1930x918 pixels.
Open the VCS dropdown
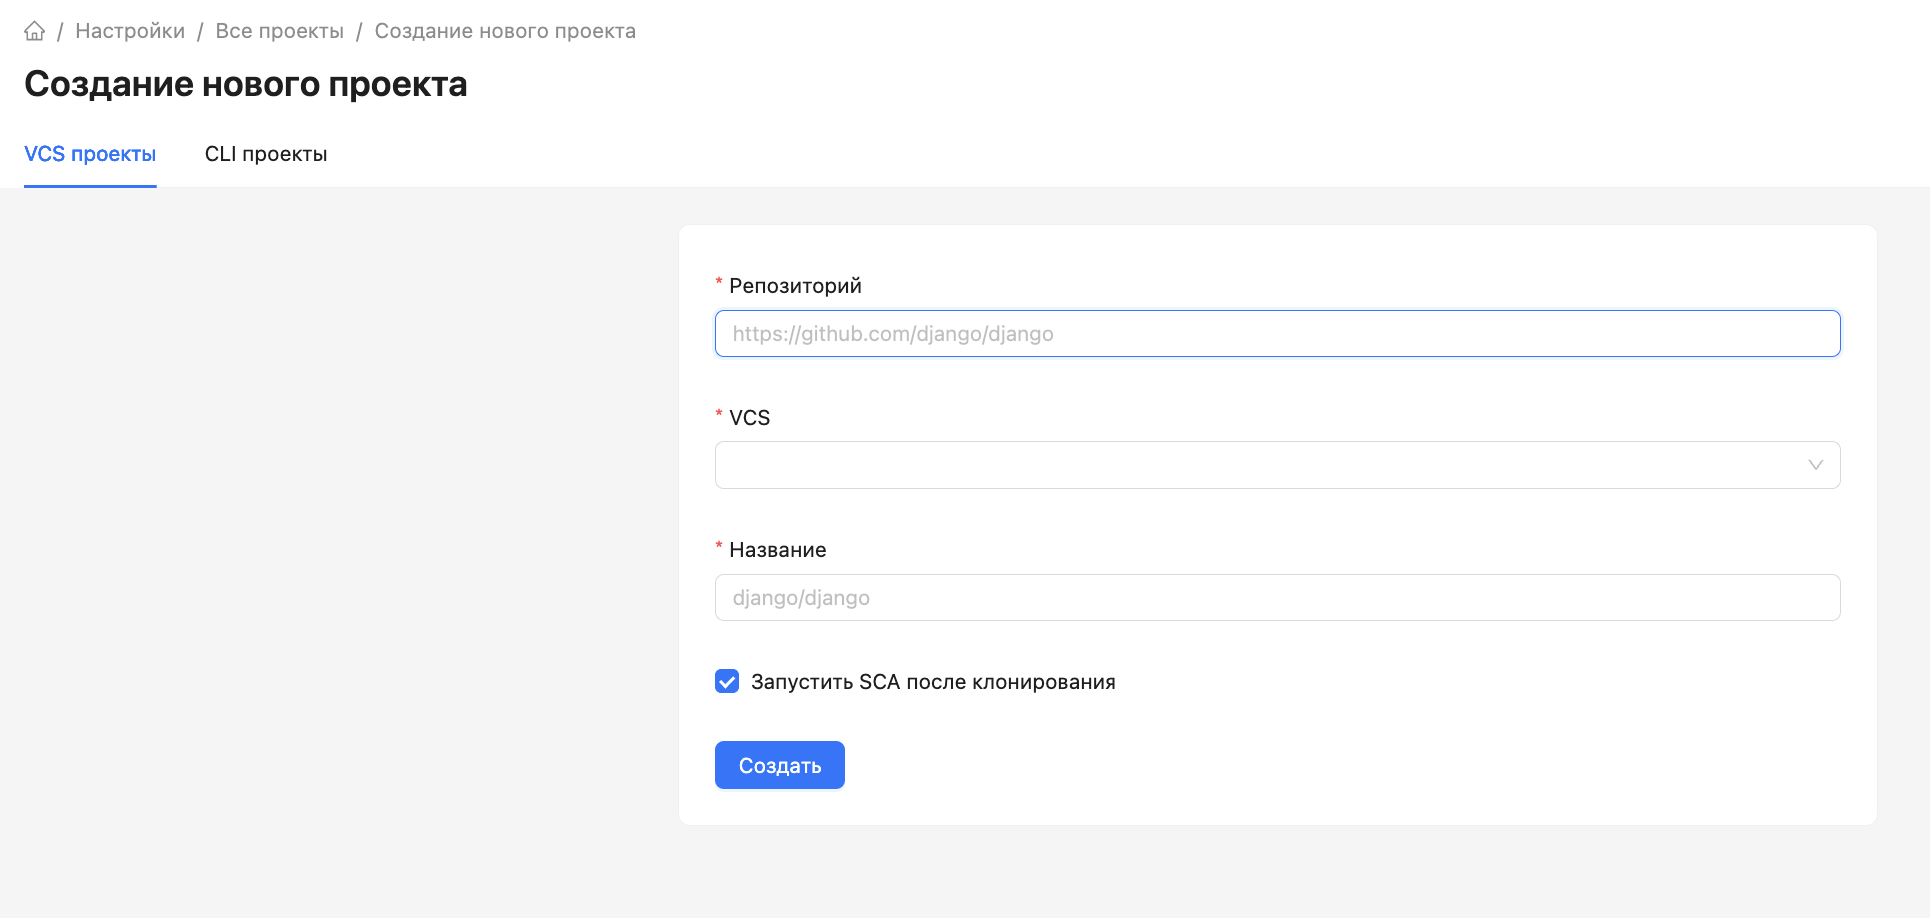click(x=1277, y=465)
